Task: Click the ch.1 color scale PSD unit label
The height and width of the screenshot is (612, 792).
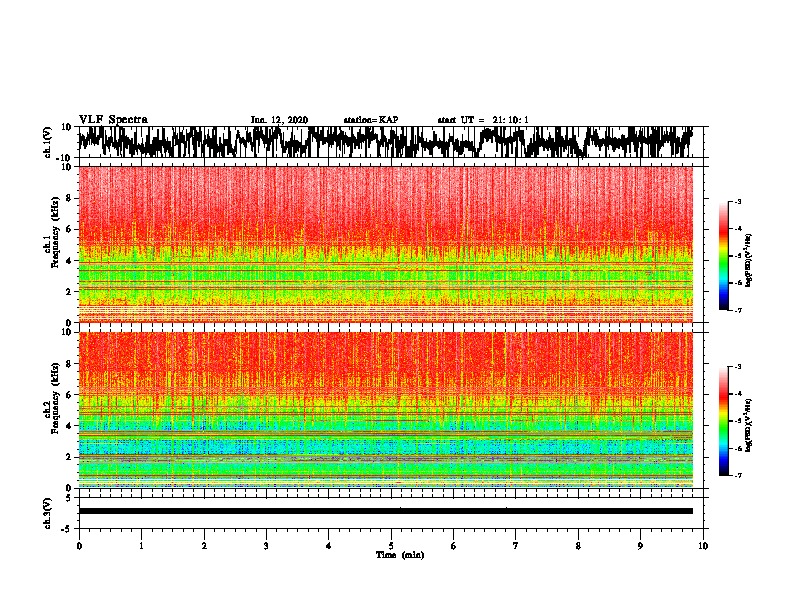Action: 749,261
